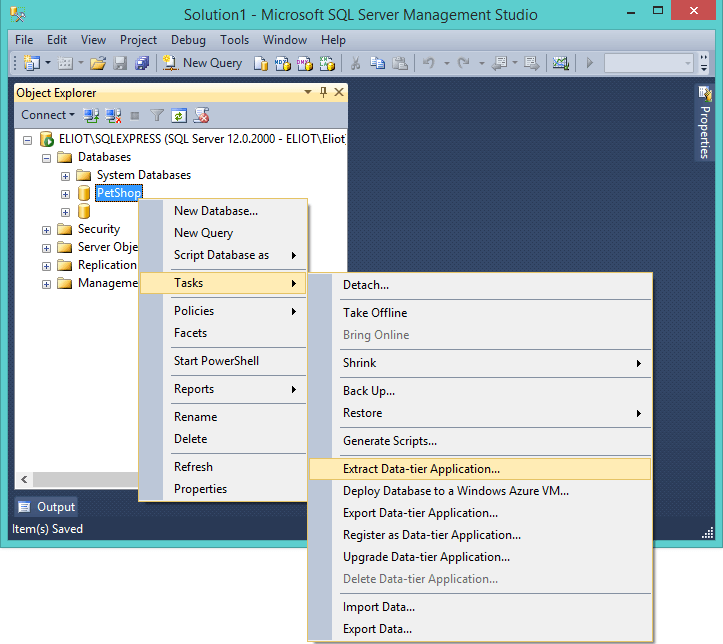Toggle auto-hide pin on Object Explorer
The width and height of the screenshot is (723, 644).
pyautogui.click(x=323, y=92)
